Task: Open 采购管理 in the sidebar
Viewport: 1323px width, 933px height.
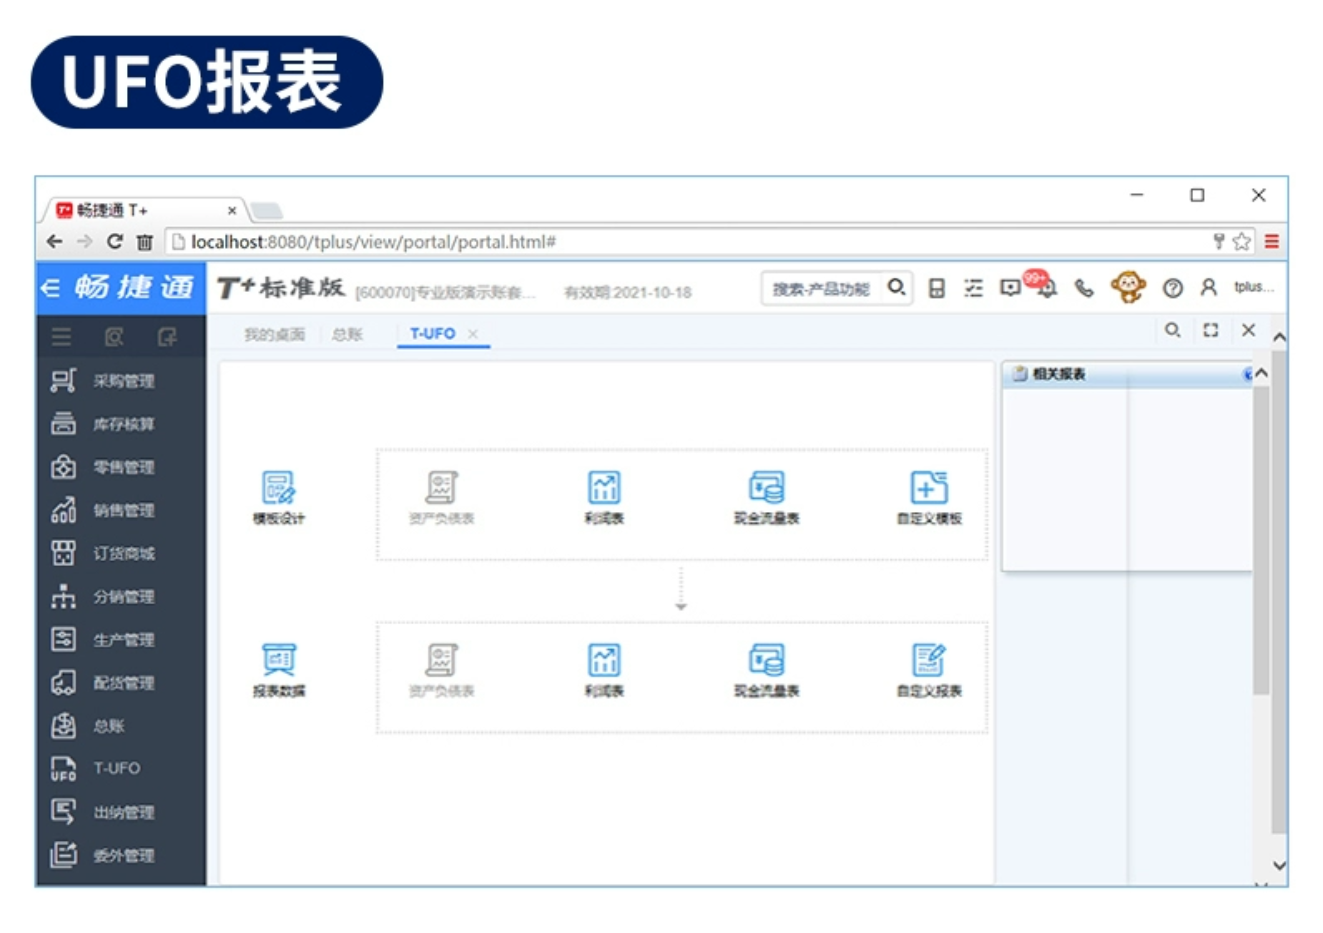Action: pos(103,381)
